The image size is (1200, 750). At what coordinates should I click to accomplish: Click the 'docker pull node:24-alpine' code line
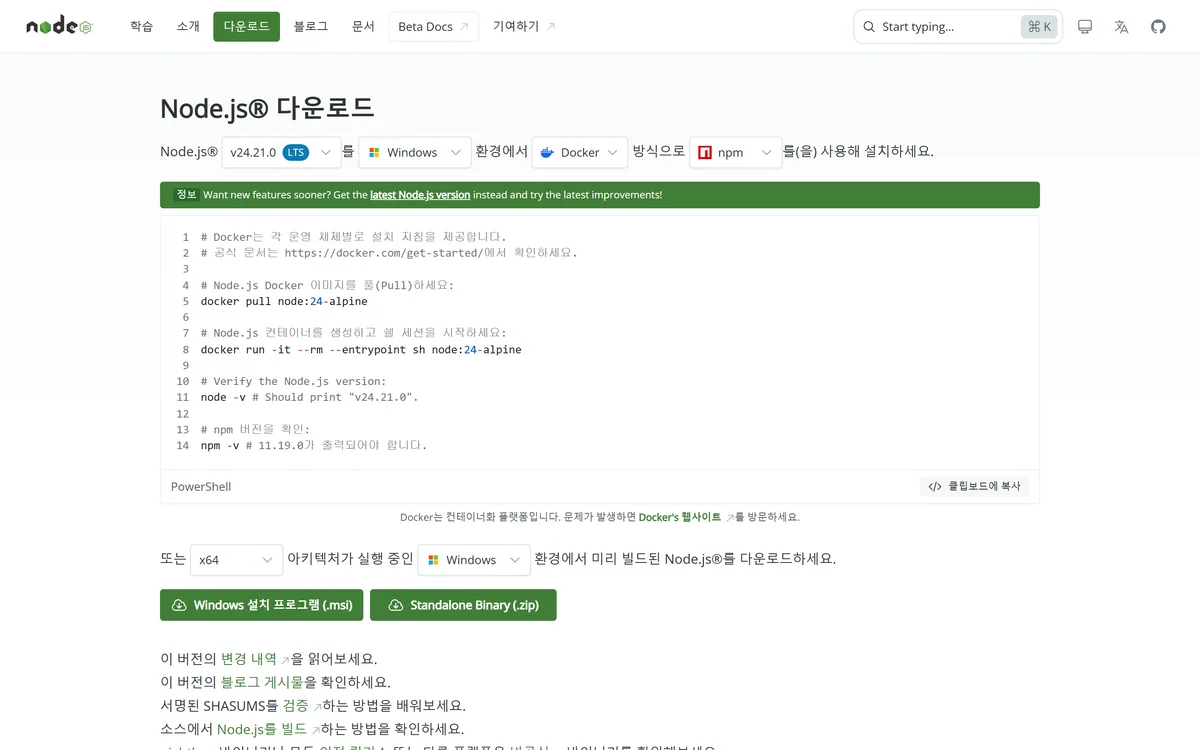point(284,301)
